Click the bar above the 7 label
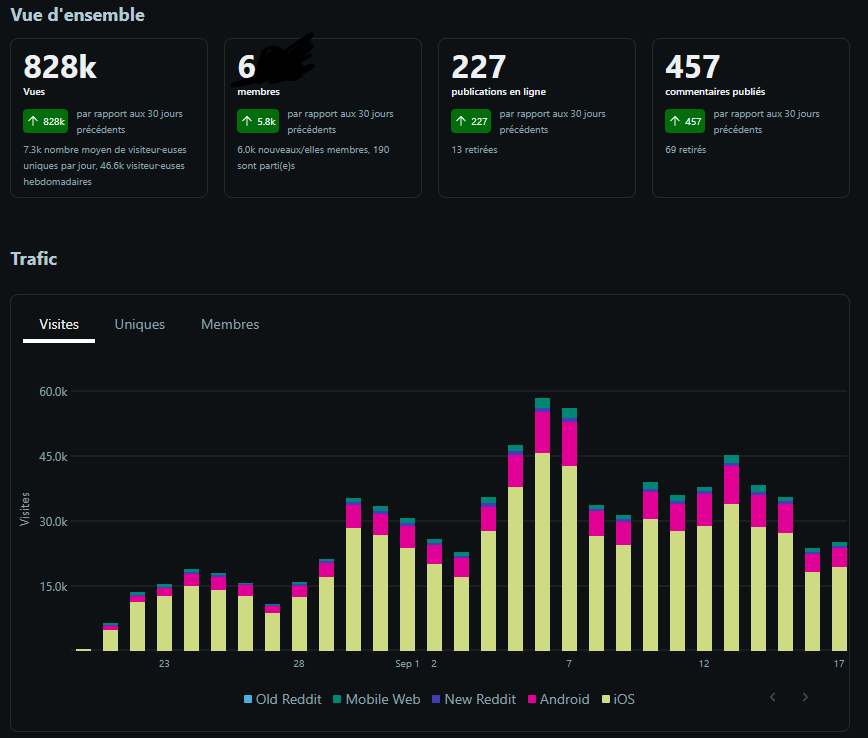The height and width of the screenshot is (738, 868). coord(570,529)
